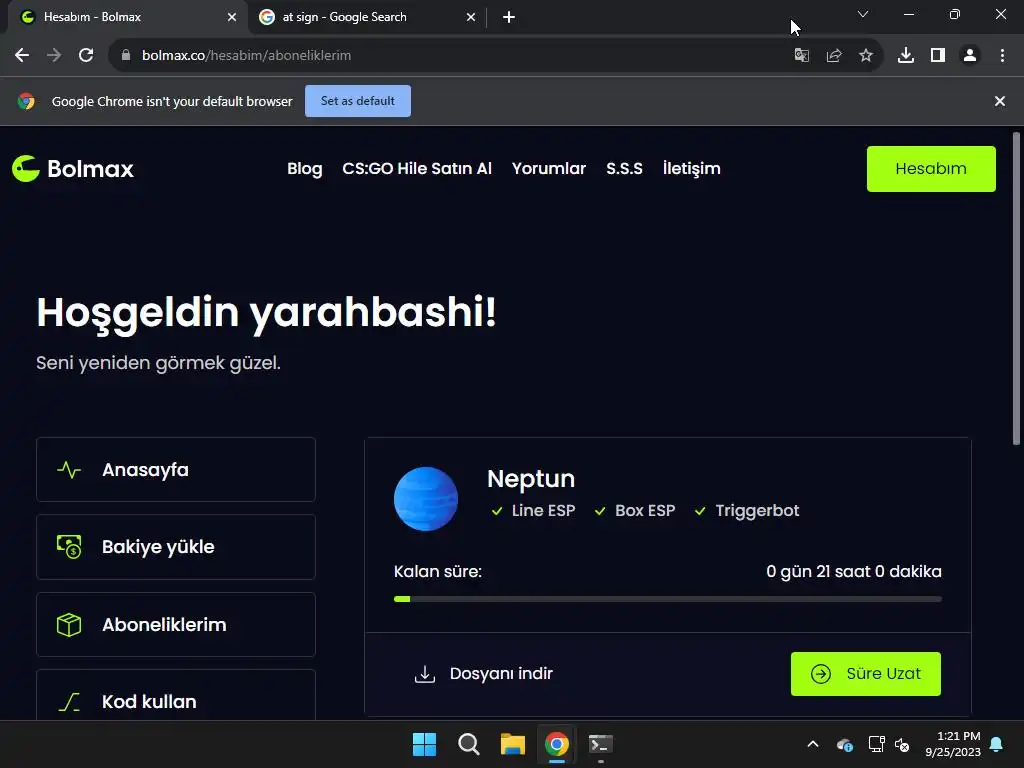Open Yorumlar nav link
This screenshot has height=768, width=1024.
549,168
